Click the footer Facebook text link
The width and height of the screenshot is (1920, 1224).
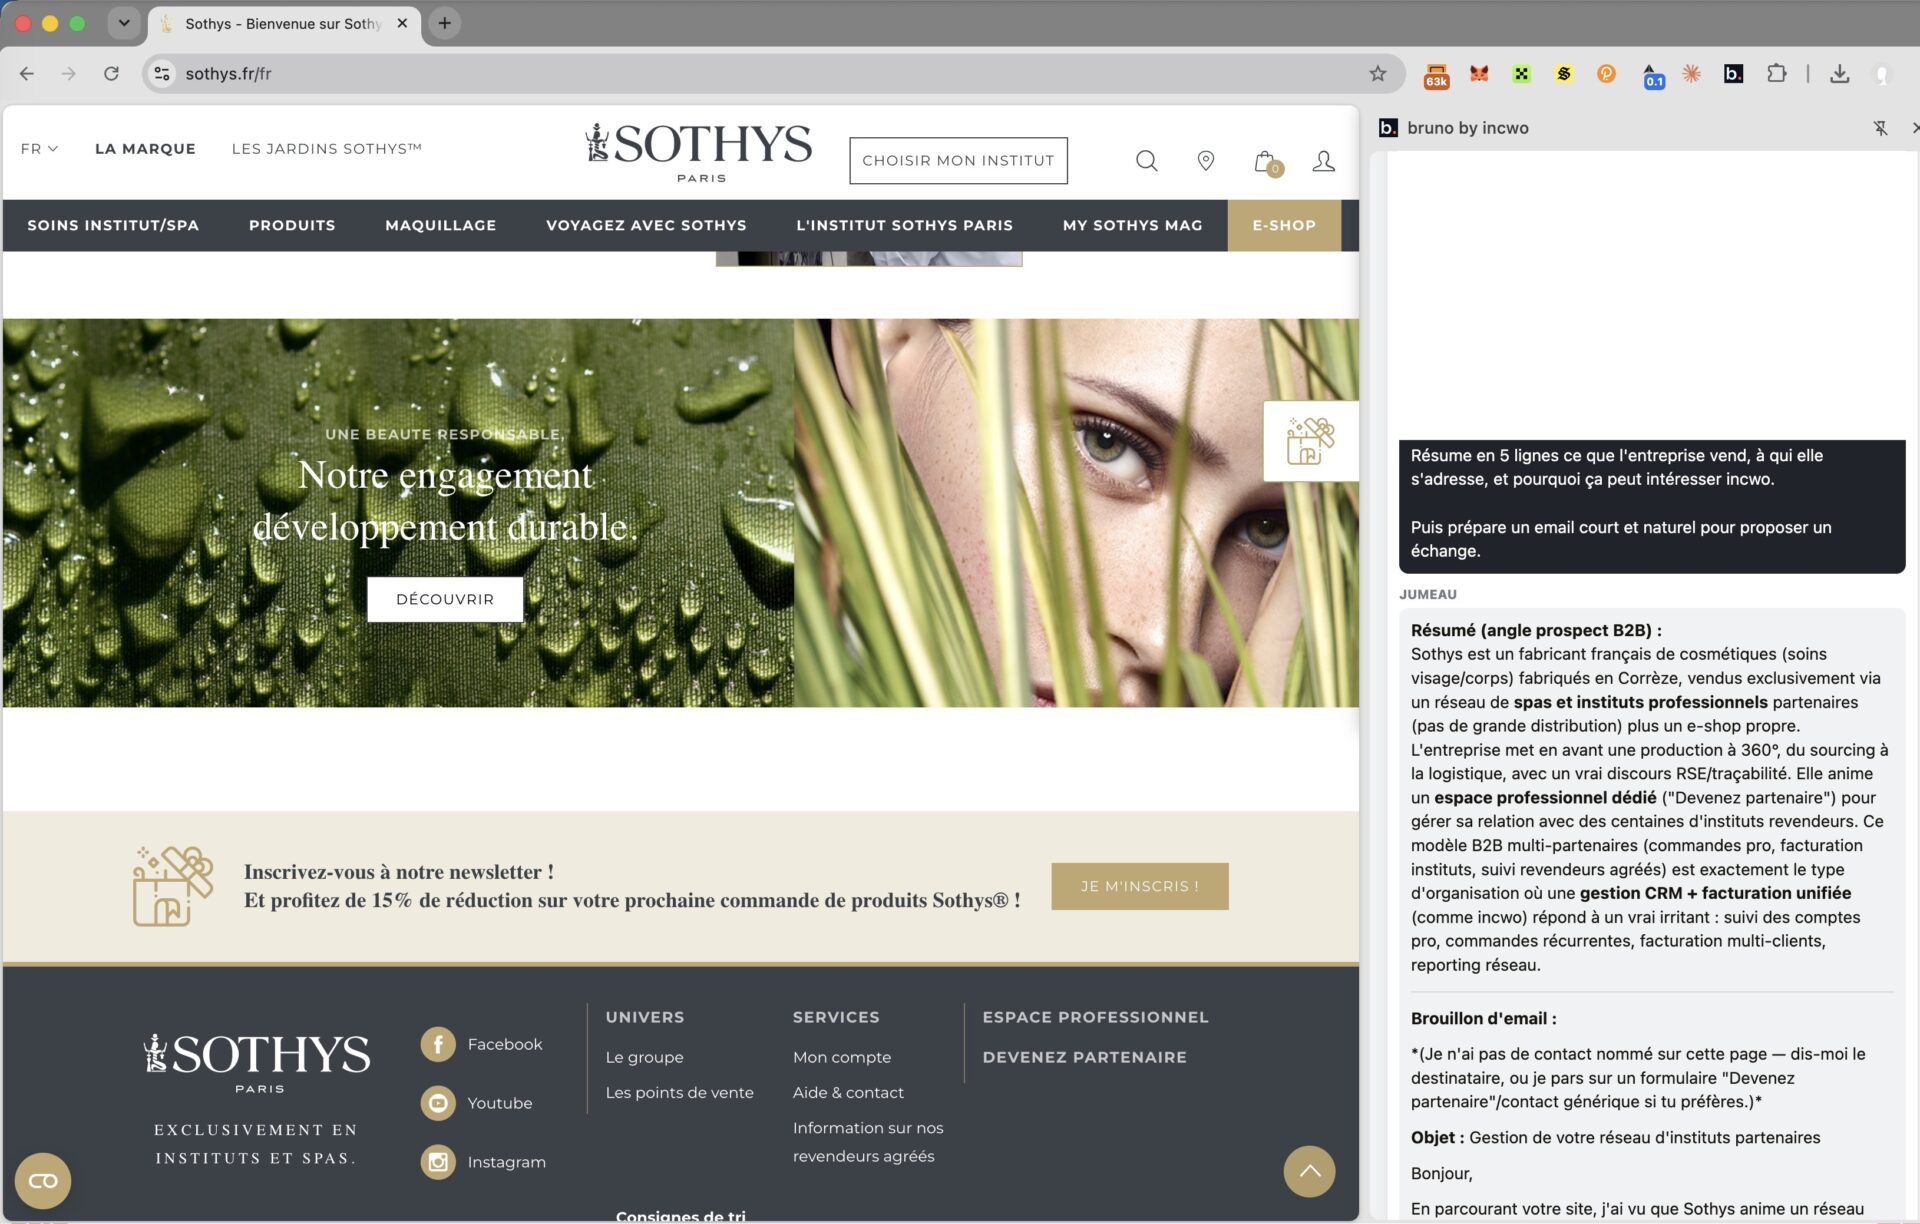tap(505, 1044)
